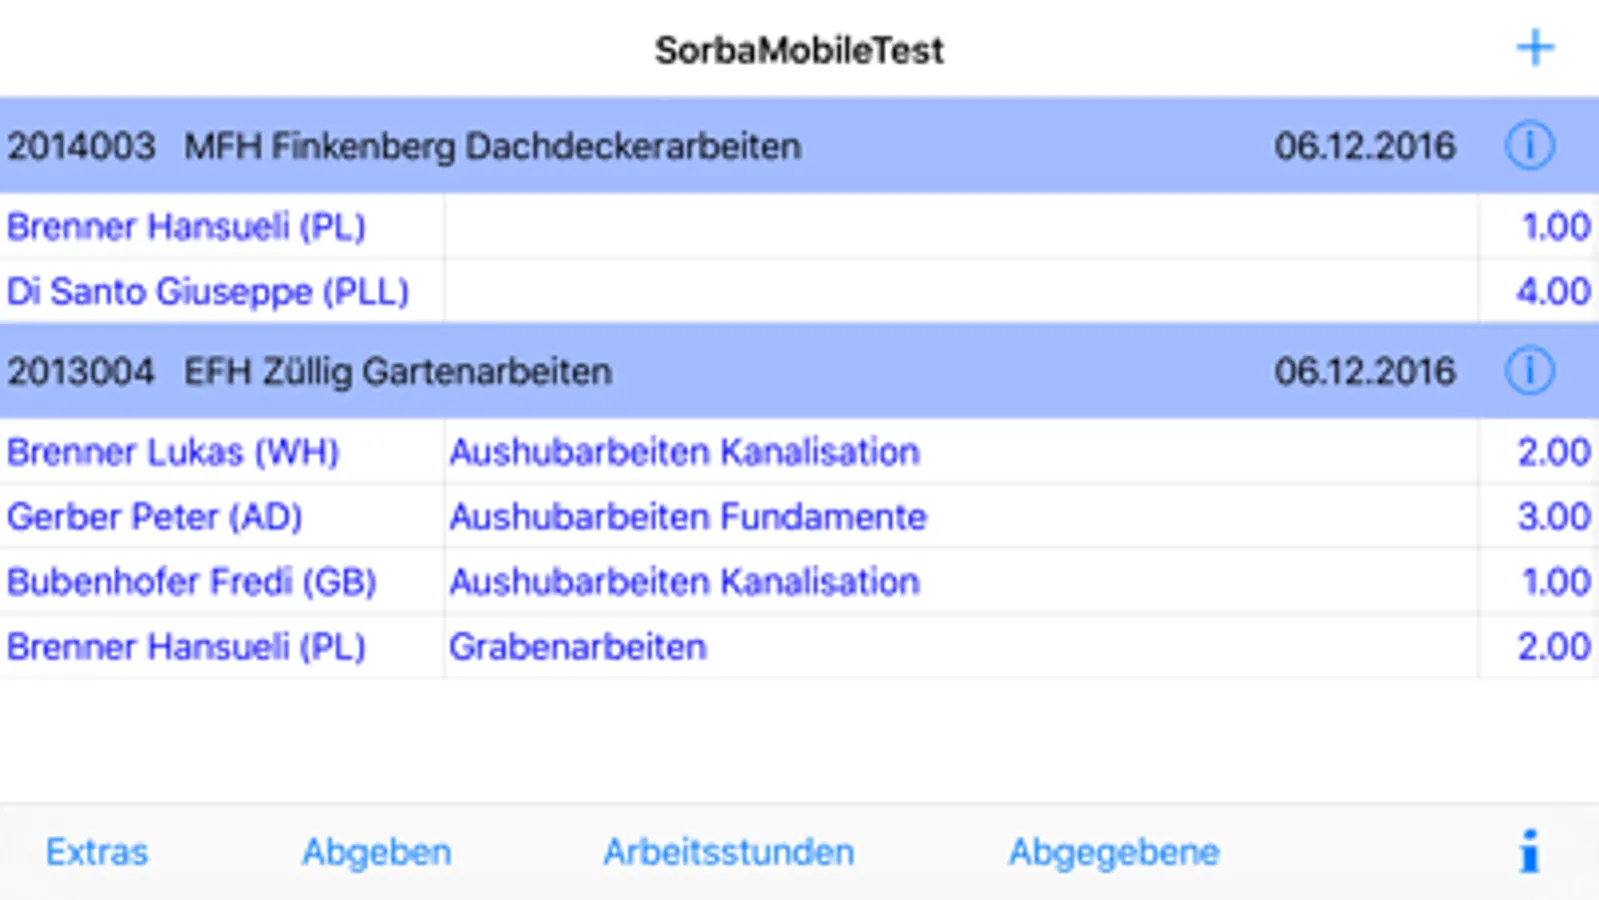Open info for EFH Züllig Gartenarbeiten

coord(1529,371)
